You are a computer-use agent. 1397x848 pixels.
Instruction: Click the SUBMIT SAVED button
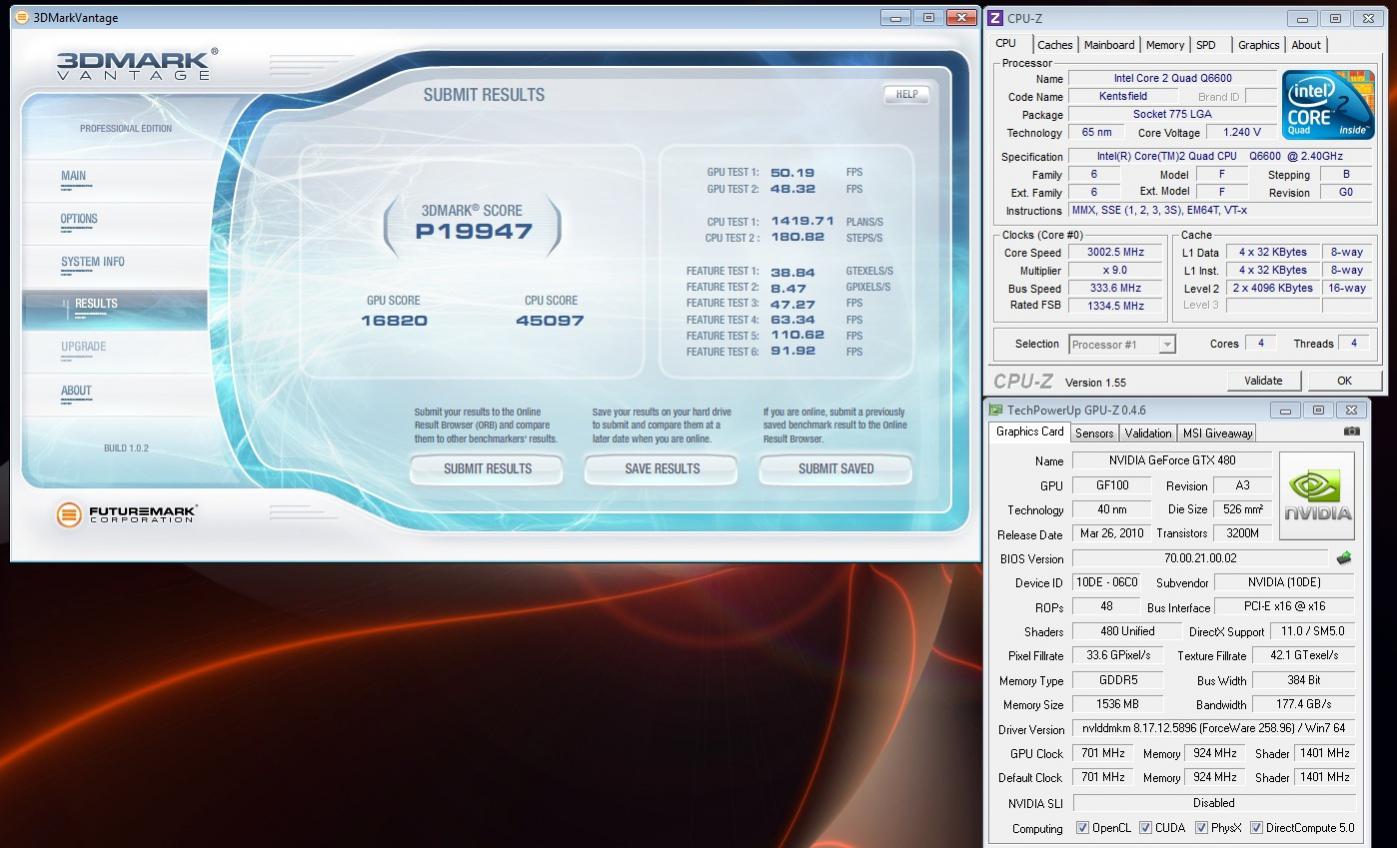pos(835,468)
